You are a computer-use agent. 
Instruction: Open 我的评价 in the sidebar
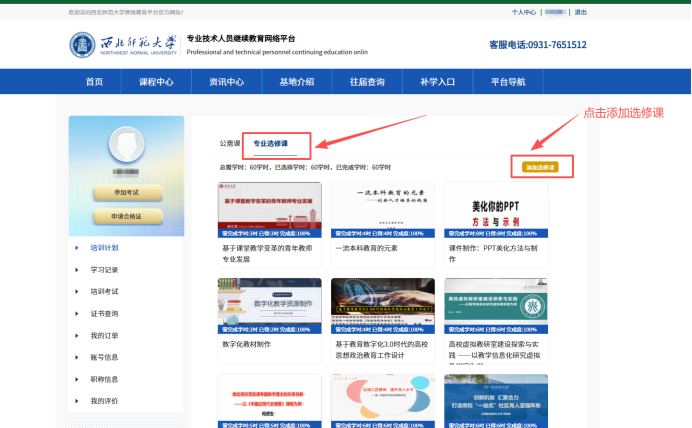click(x=105, y=401)
